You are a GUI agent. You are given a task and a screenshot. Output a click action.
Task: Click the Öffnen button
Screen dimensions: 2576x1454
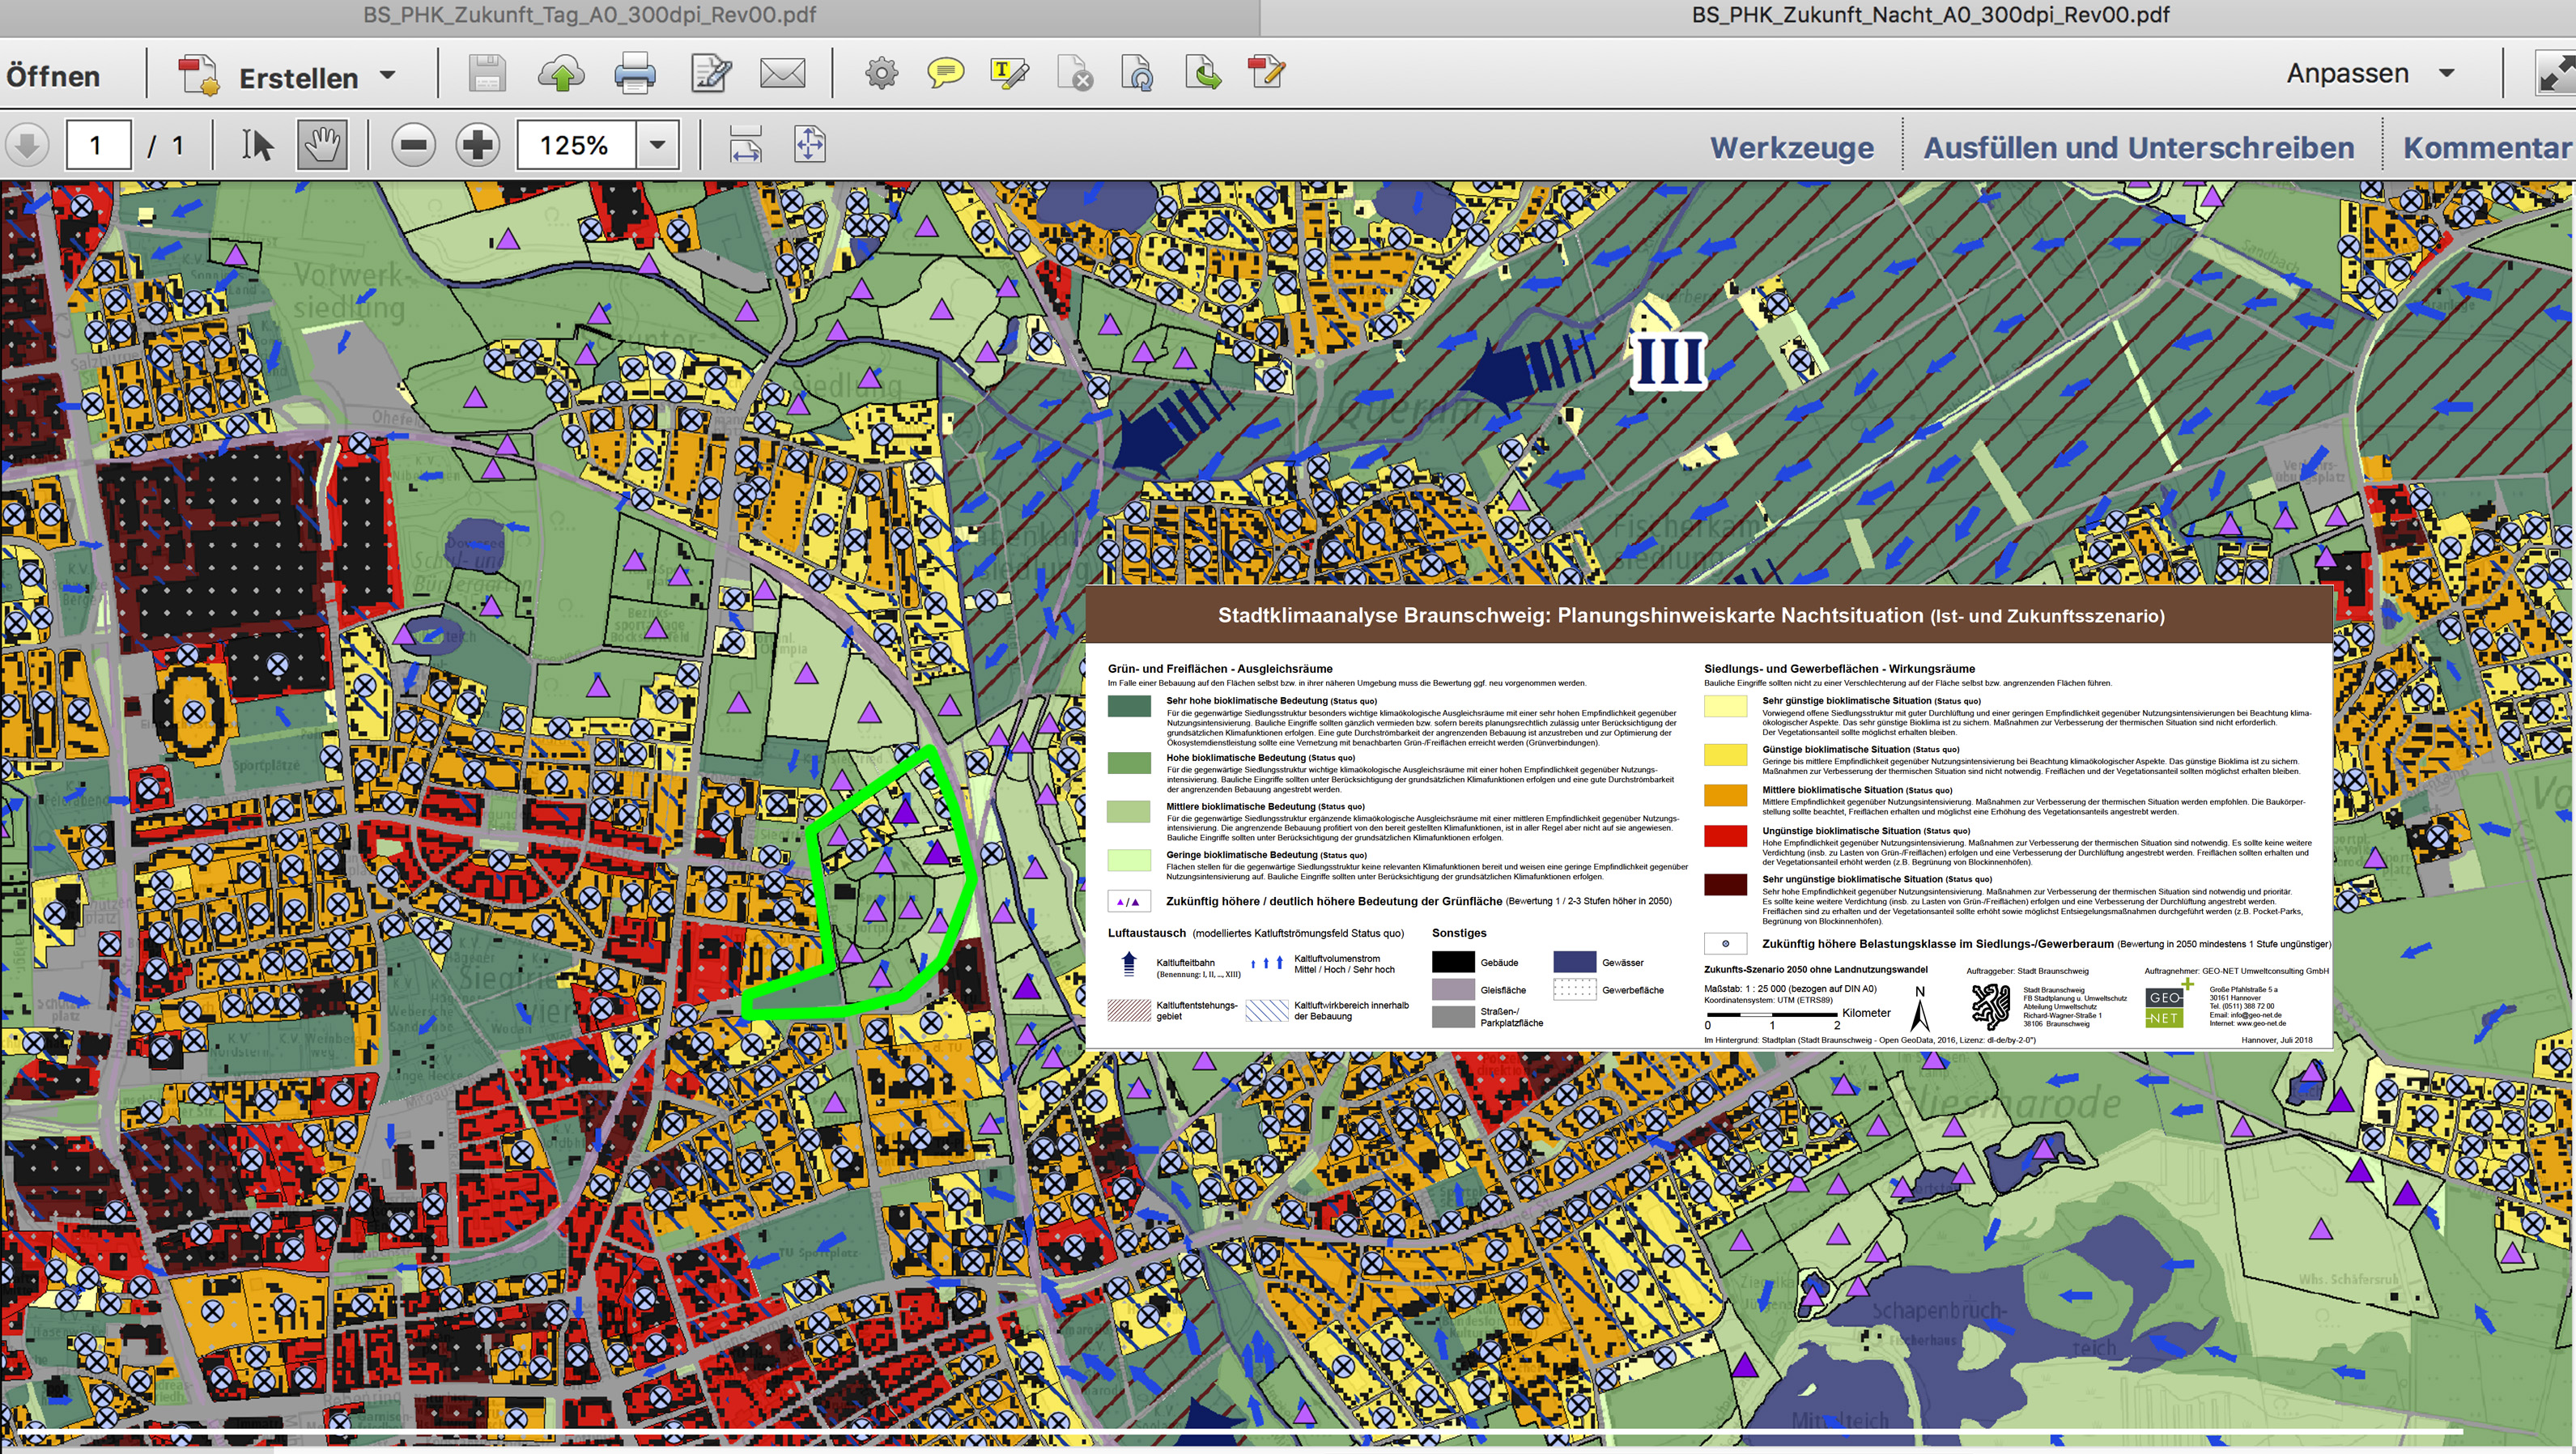[x=54, y=76]
